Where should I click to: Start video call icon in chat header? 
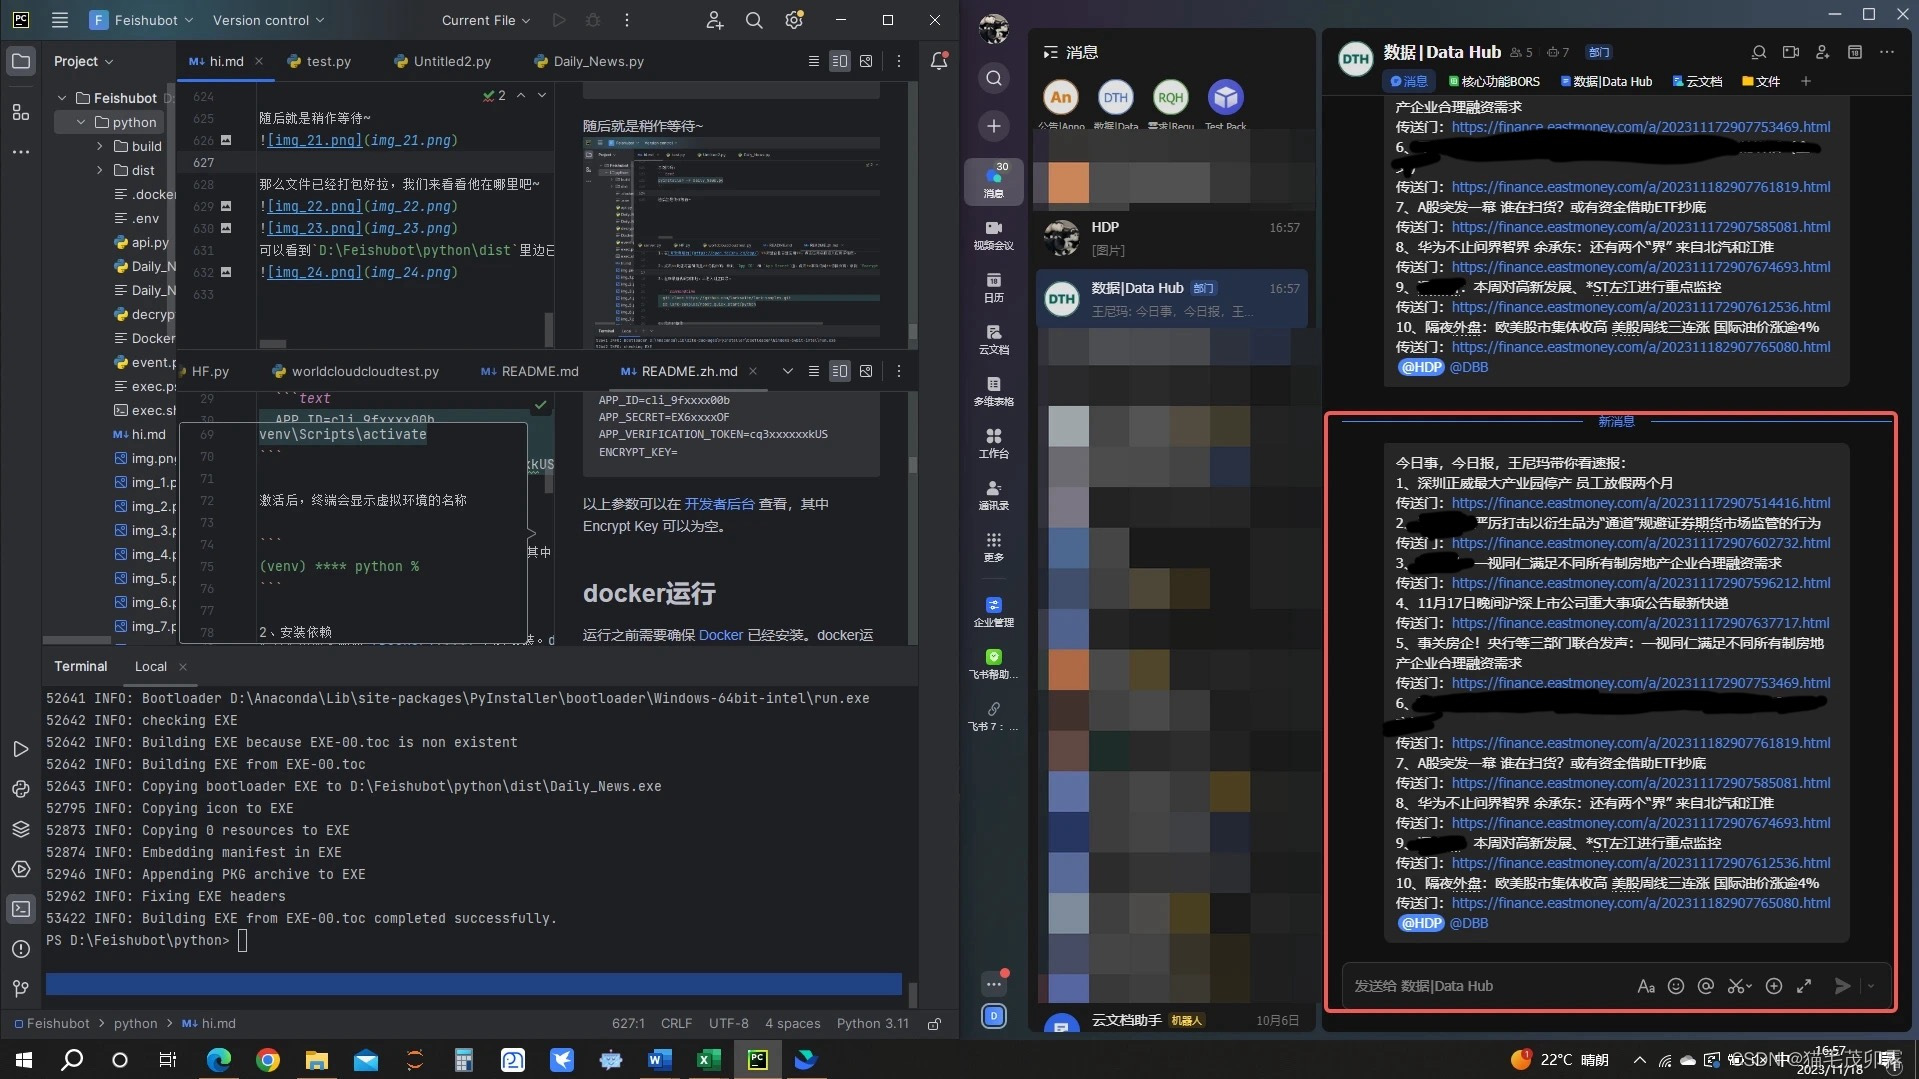pos(1791,52)
